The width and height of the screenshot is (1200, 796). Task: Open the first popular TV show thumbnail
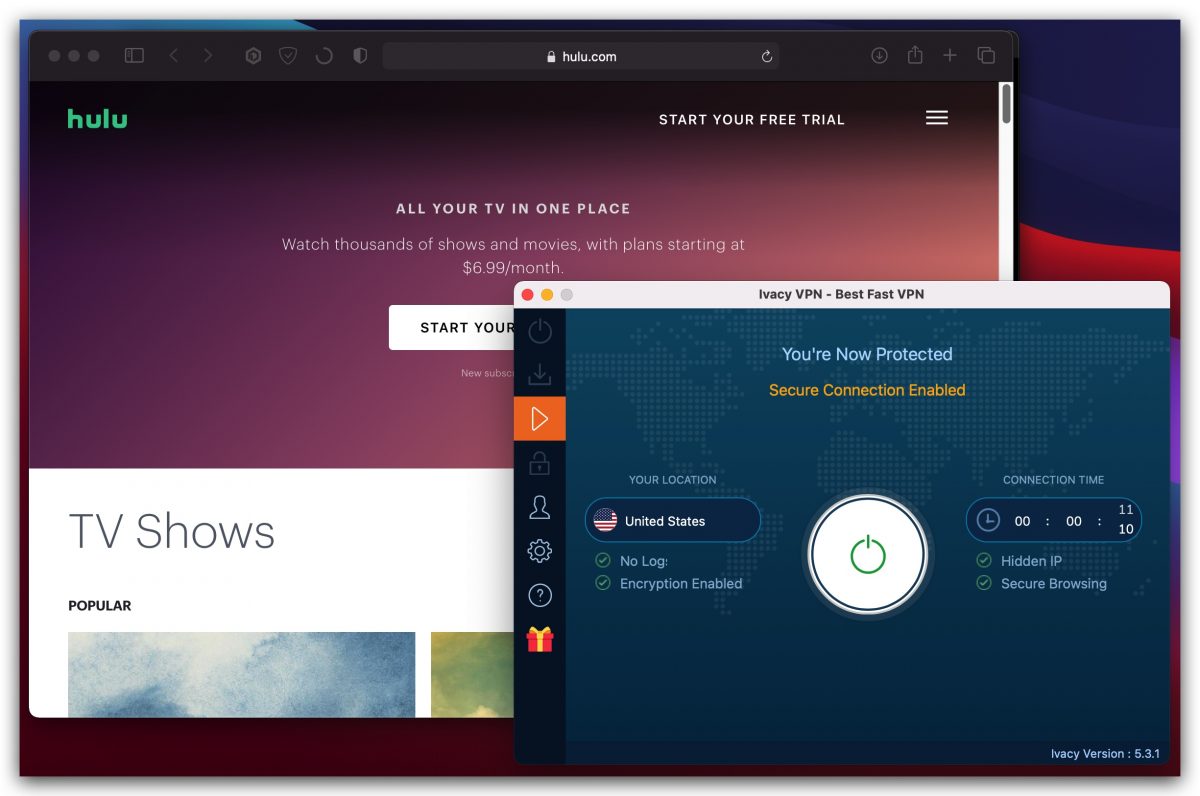[241, 674]
